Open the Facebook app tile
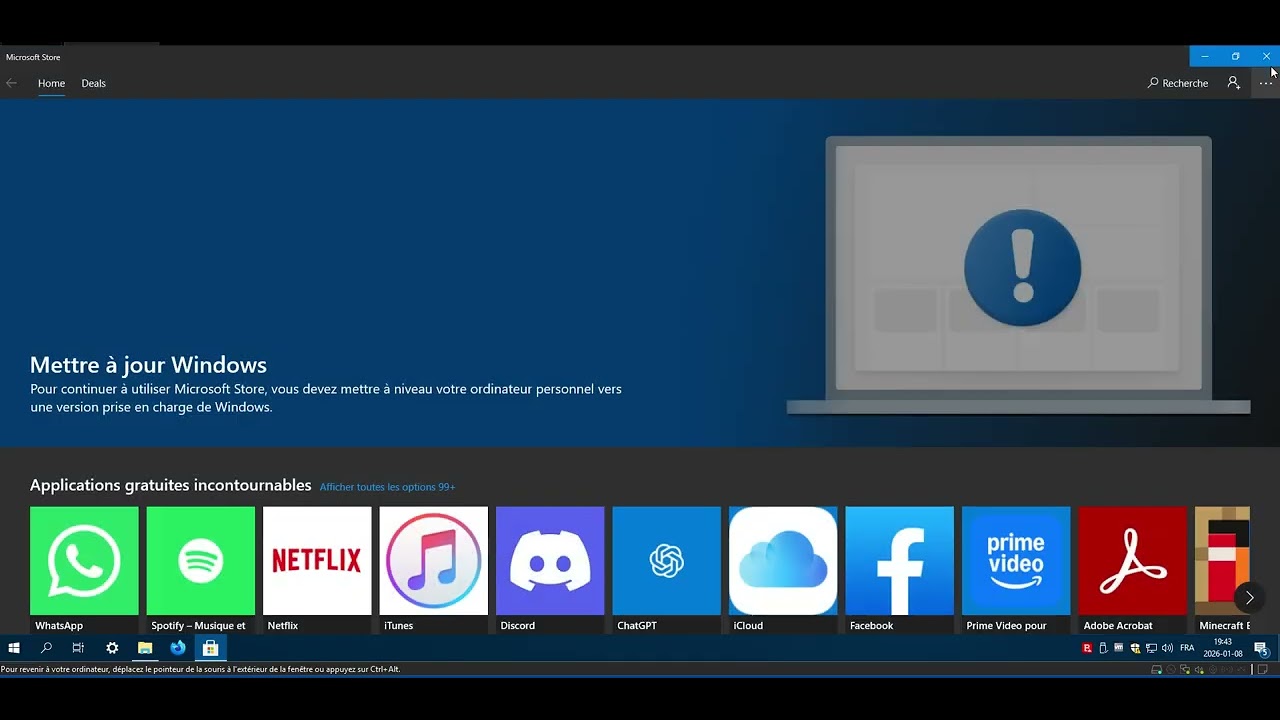1280x720 pixels. [x=900, y=569]
